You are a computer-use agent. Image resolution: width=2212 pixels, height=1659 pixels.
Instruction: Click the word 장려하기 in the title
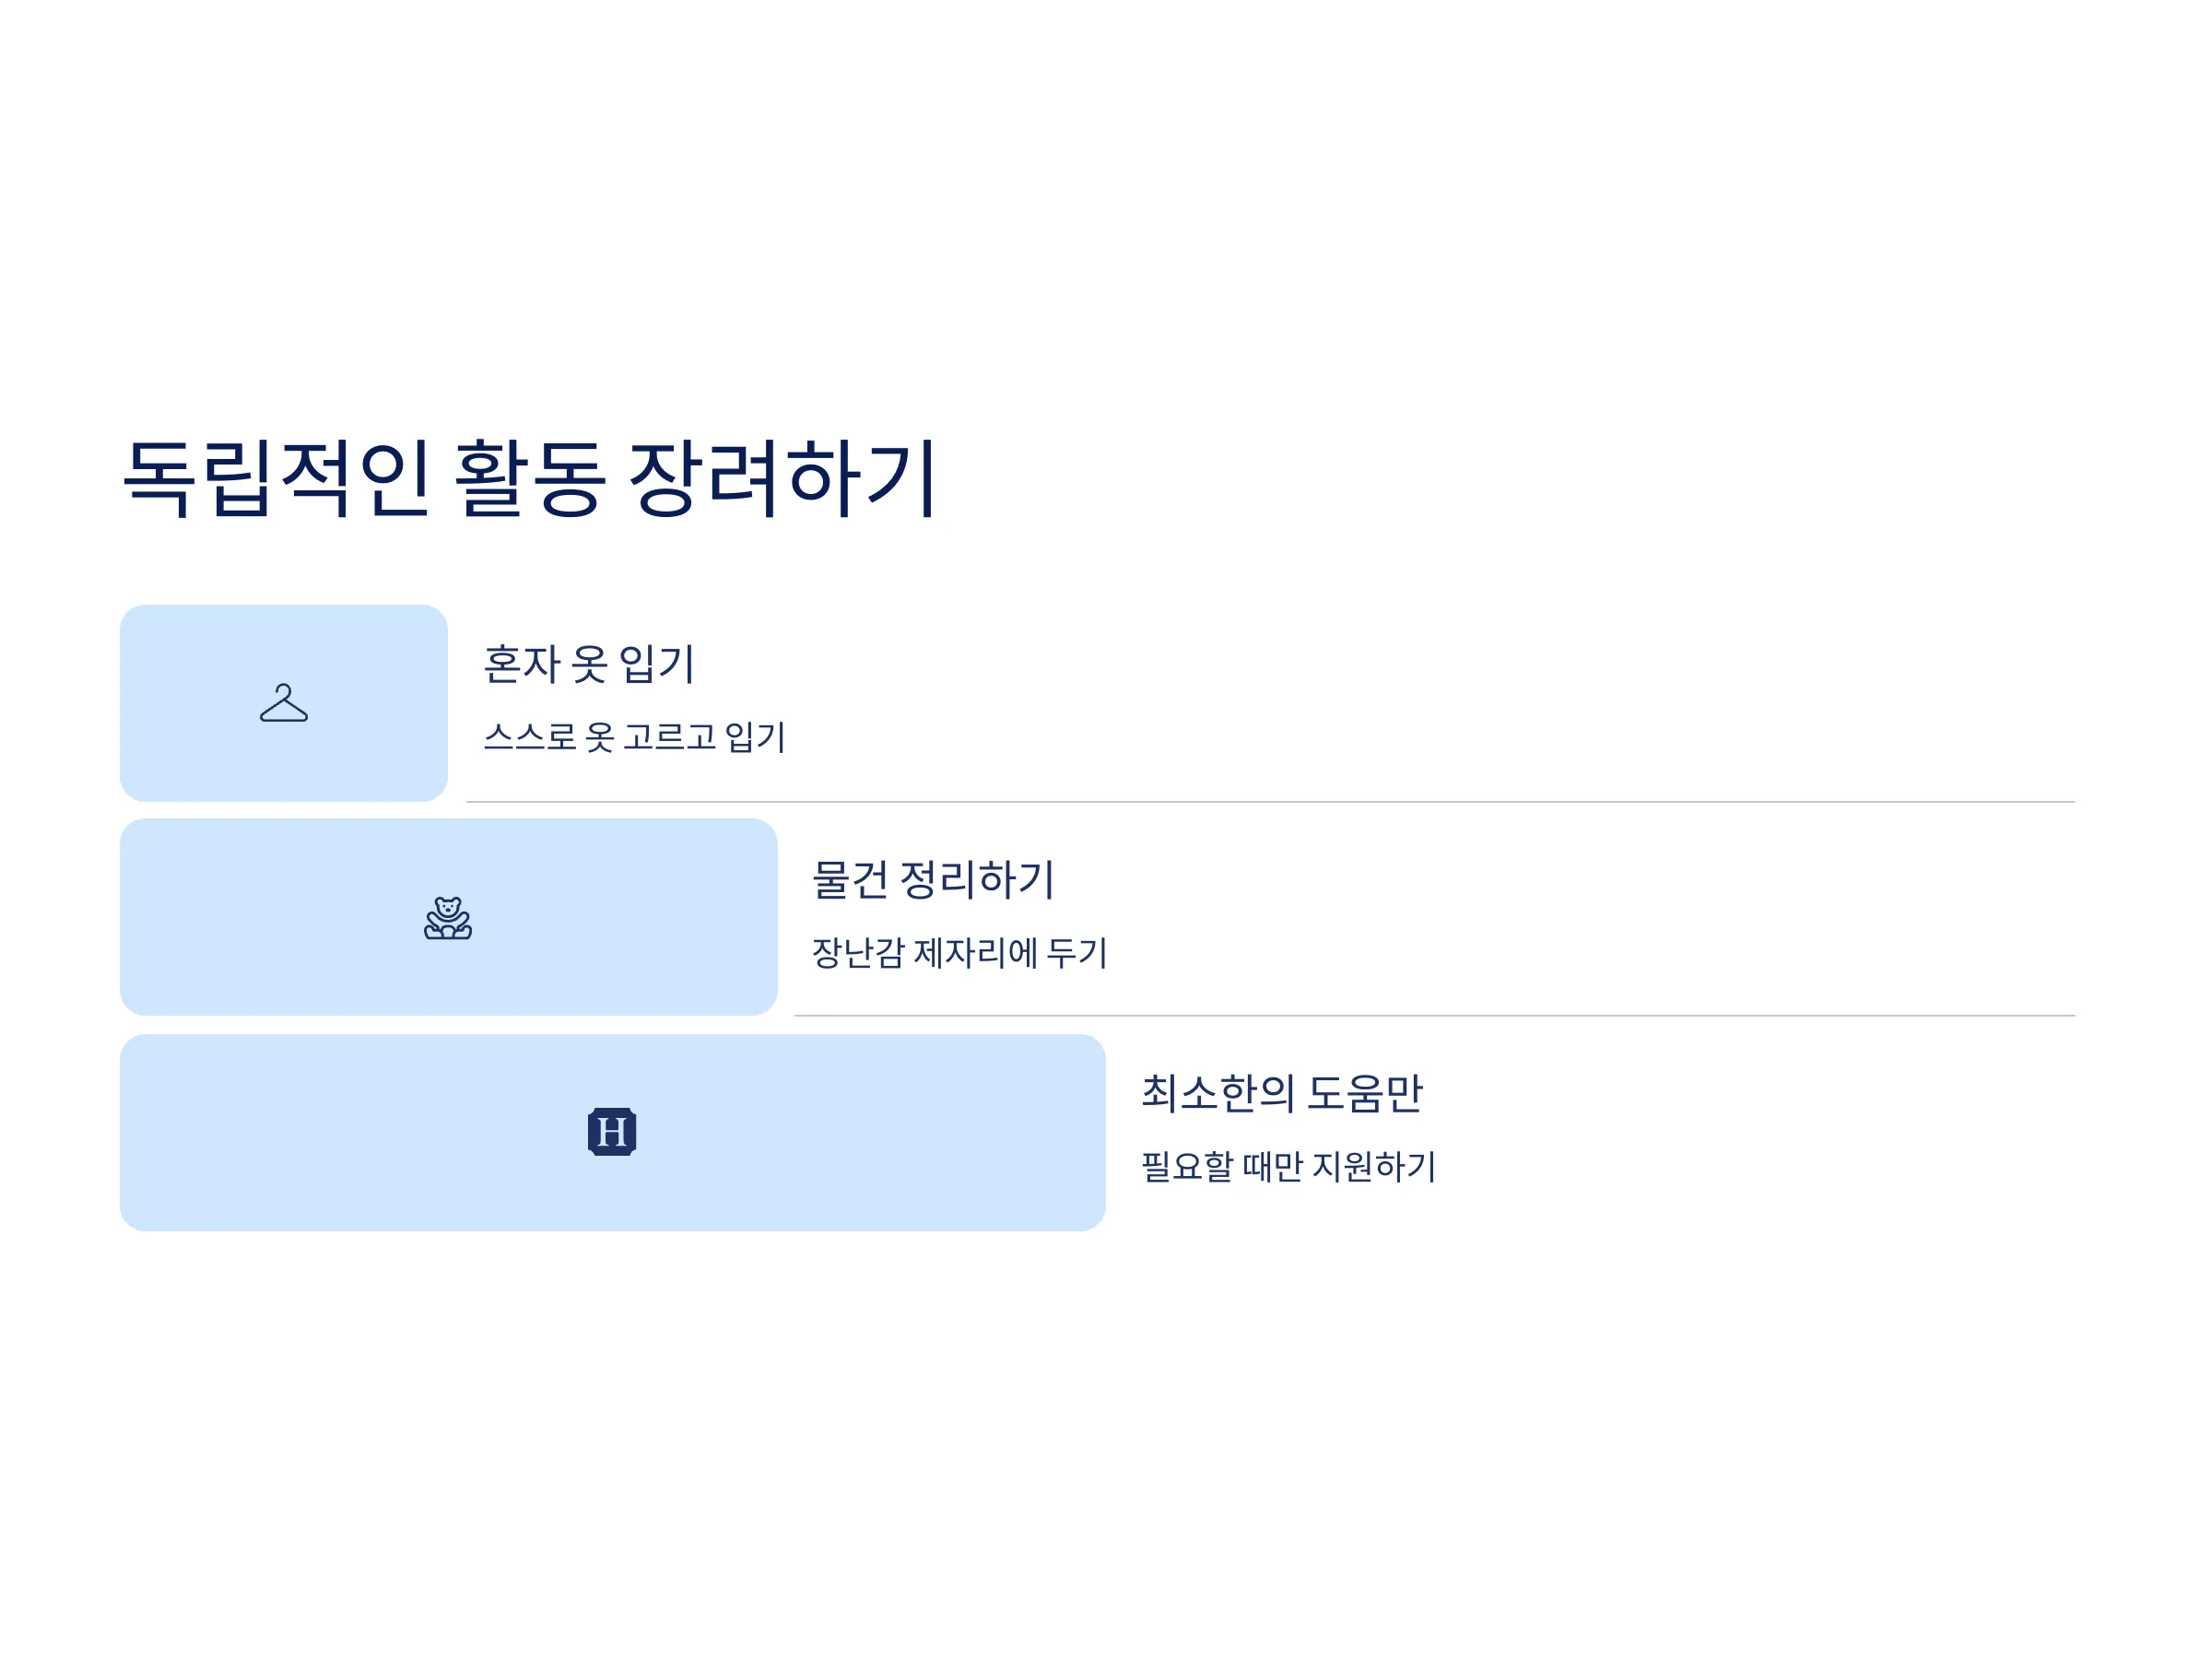[783, 478]
